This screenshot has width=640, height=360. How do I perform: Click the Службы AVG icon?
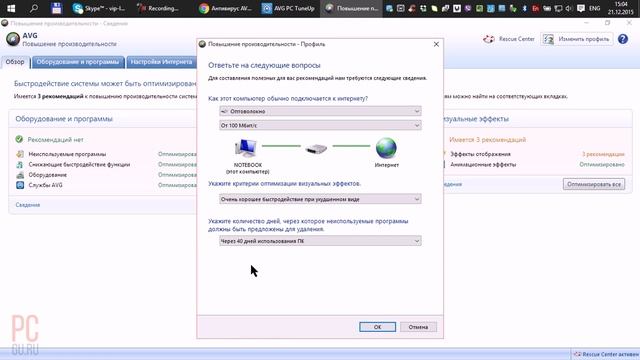click(x=20, y=185)
